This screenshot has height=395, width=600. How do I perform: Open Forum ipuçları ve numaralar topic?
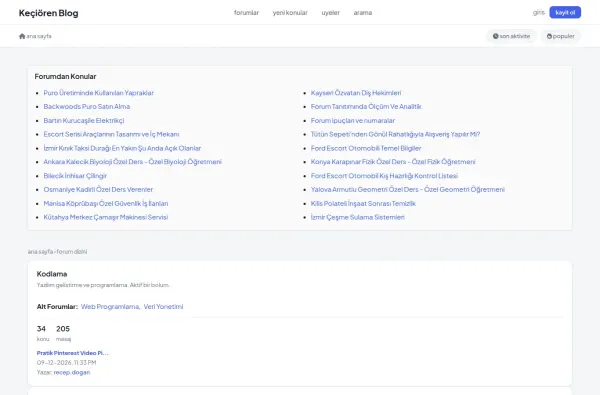pyautogui.click(x=353, y=121)
